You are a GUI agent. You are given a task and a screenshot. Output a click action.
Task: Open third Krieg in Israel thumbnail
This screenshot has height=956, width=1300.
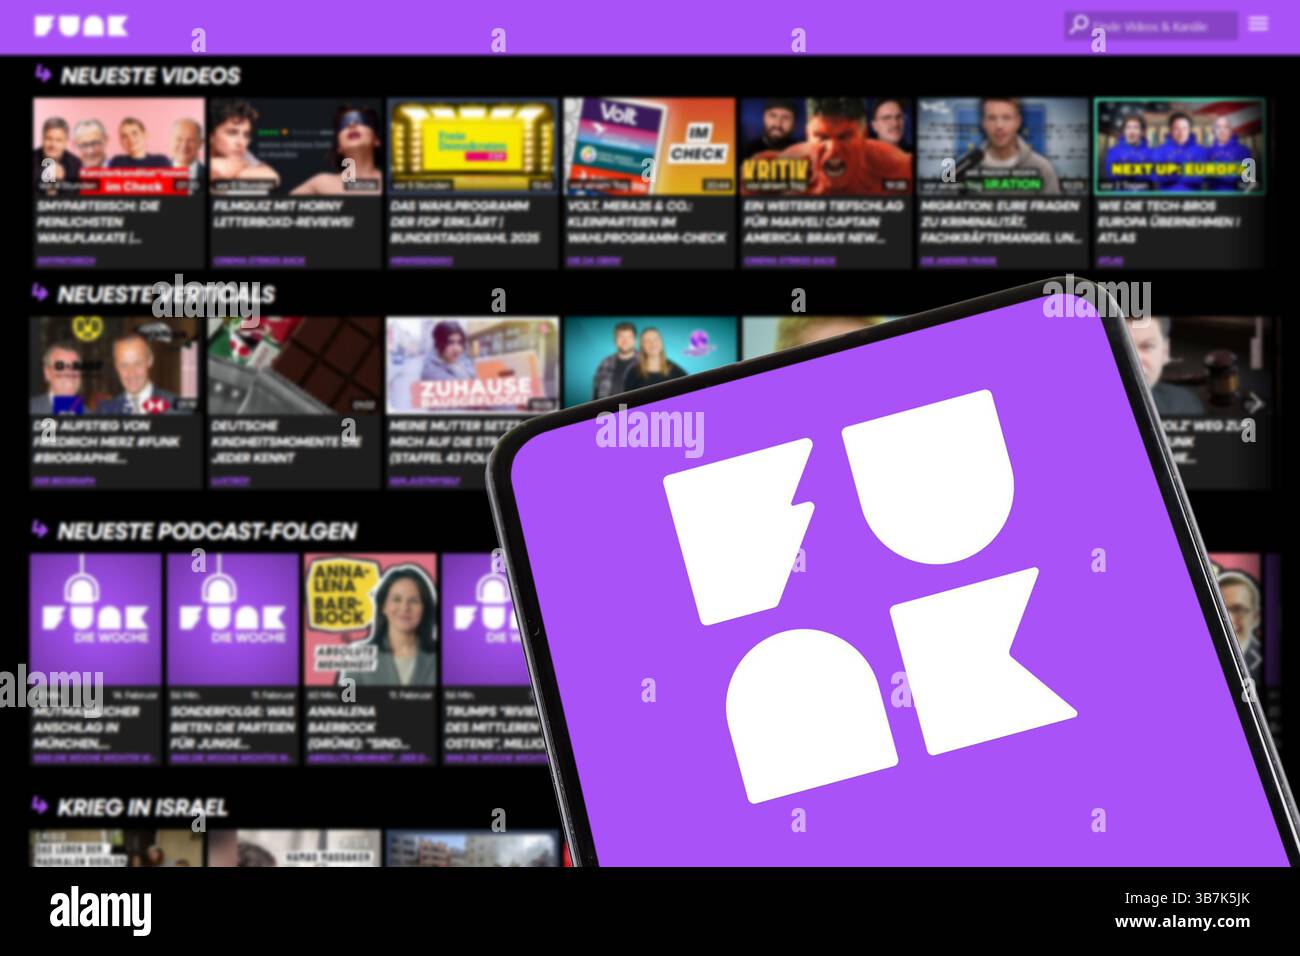tap(472, 848)
